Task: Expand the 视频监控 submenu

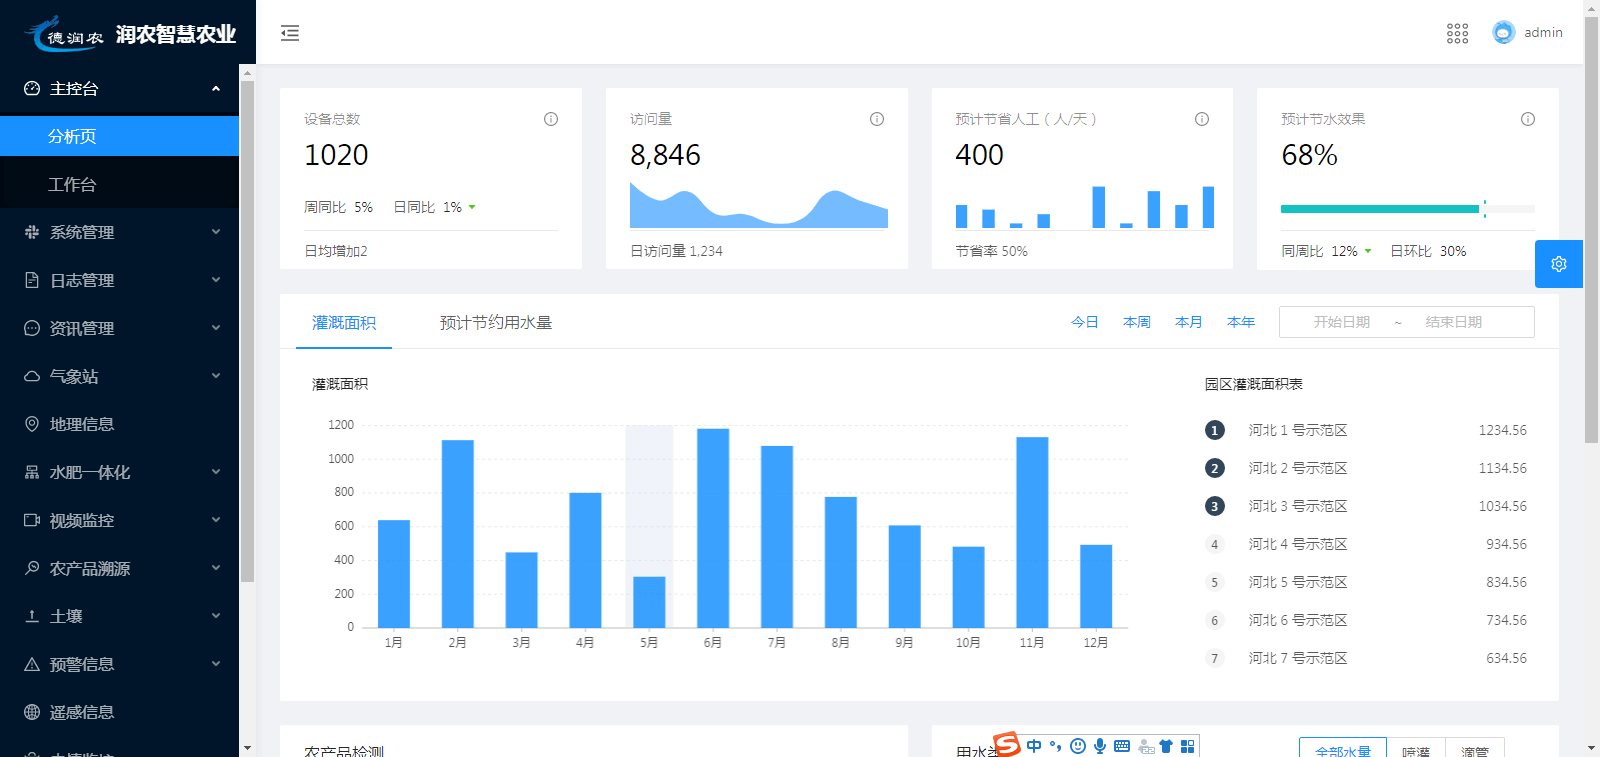Action: 120,520
